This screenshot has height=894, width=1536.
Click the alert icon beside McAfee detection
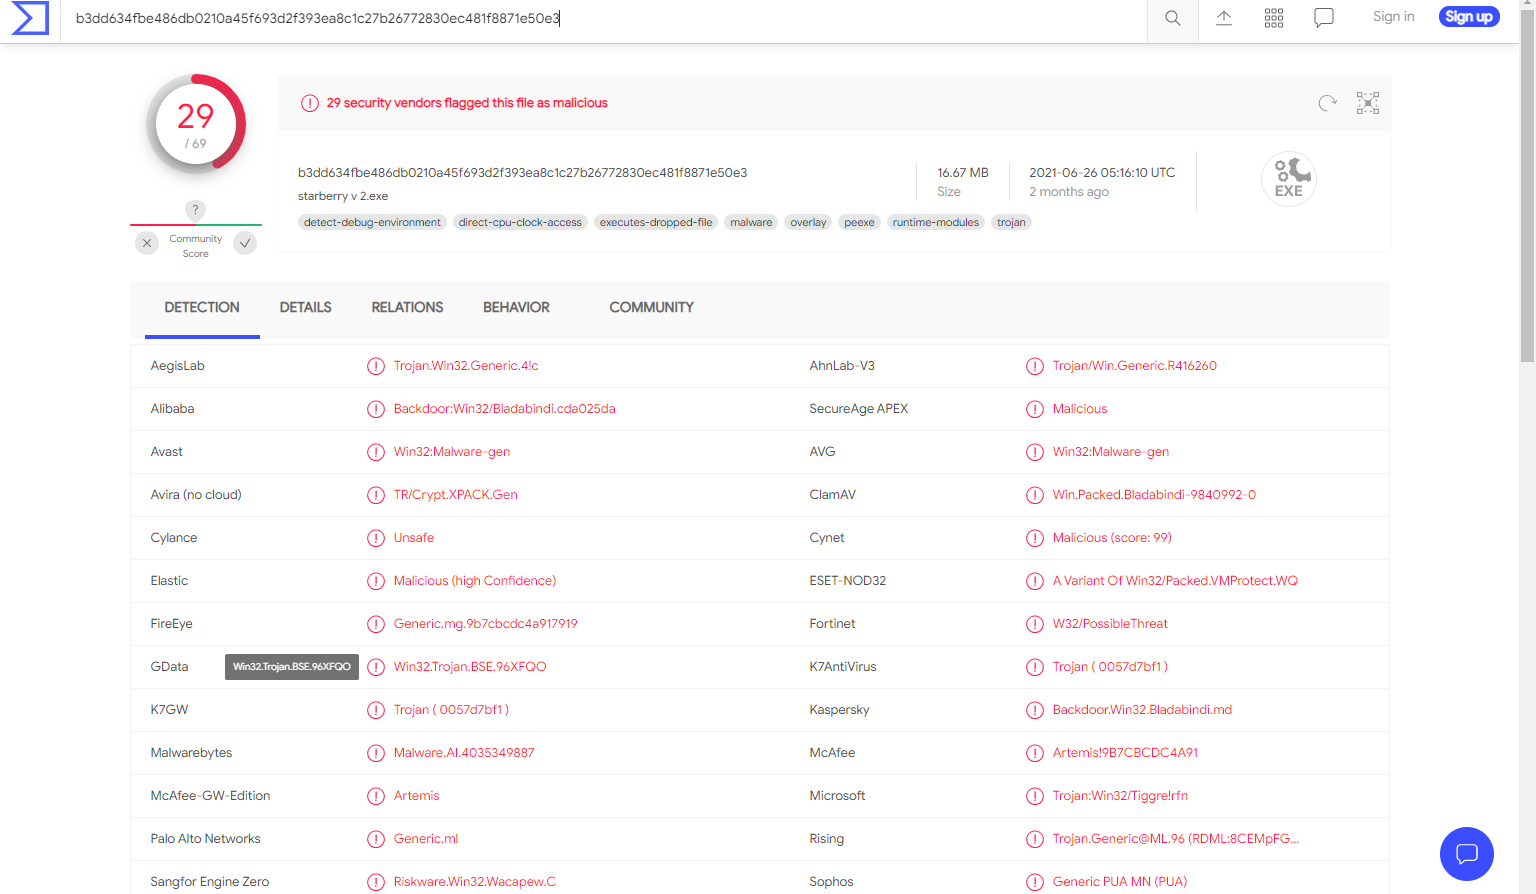1035,753
